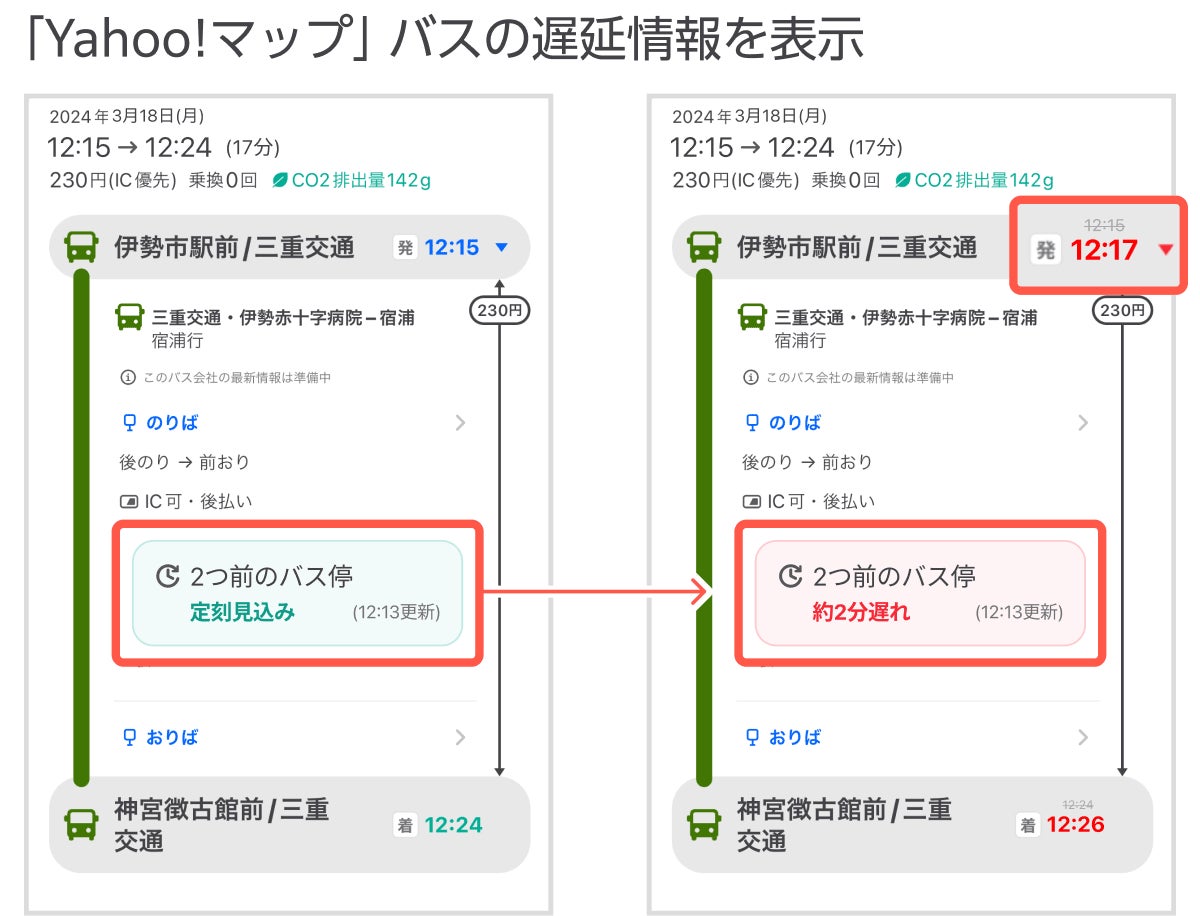Select the 約2分遅れ bus status card
1200x916 pixels.
(921, 593)
